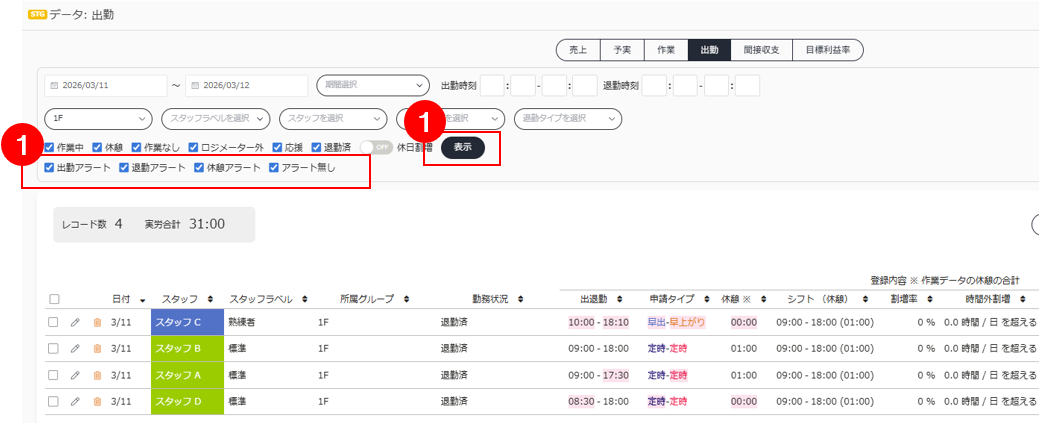This screenshot has height=423, width=1044.
Task: Switch to the 作業 tab
Action: [666, 50]
